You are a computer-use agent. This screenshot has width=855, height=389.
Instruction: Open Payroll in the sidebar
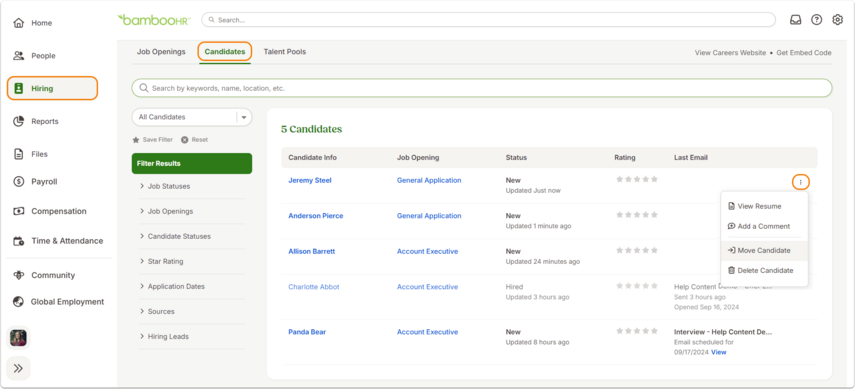(34, 182)
